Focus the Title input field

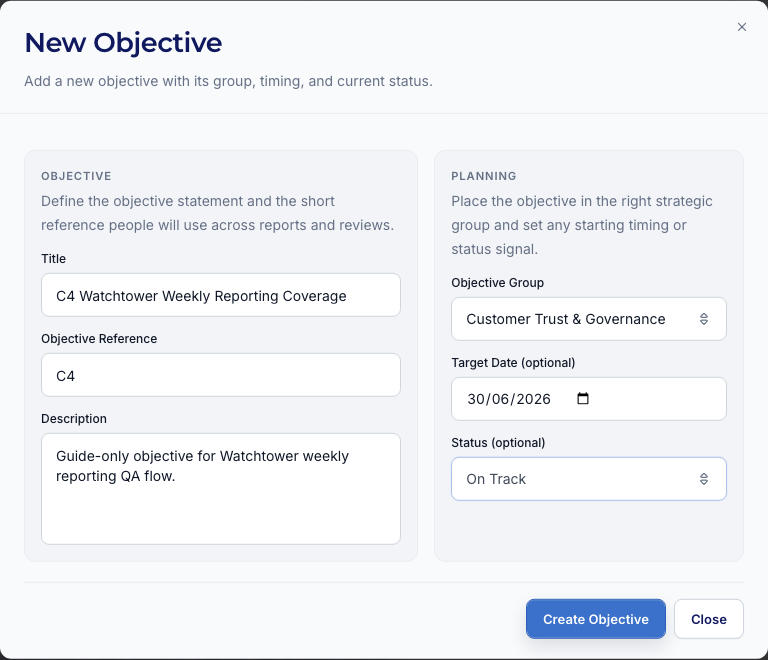click(220, 295)
